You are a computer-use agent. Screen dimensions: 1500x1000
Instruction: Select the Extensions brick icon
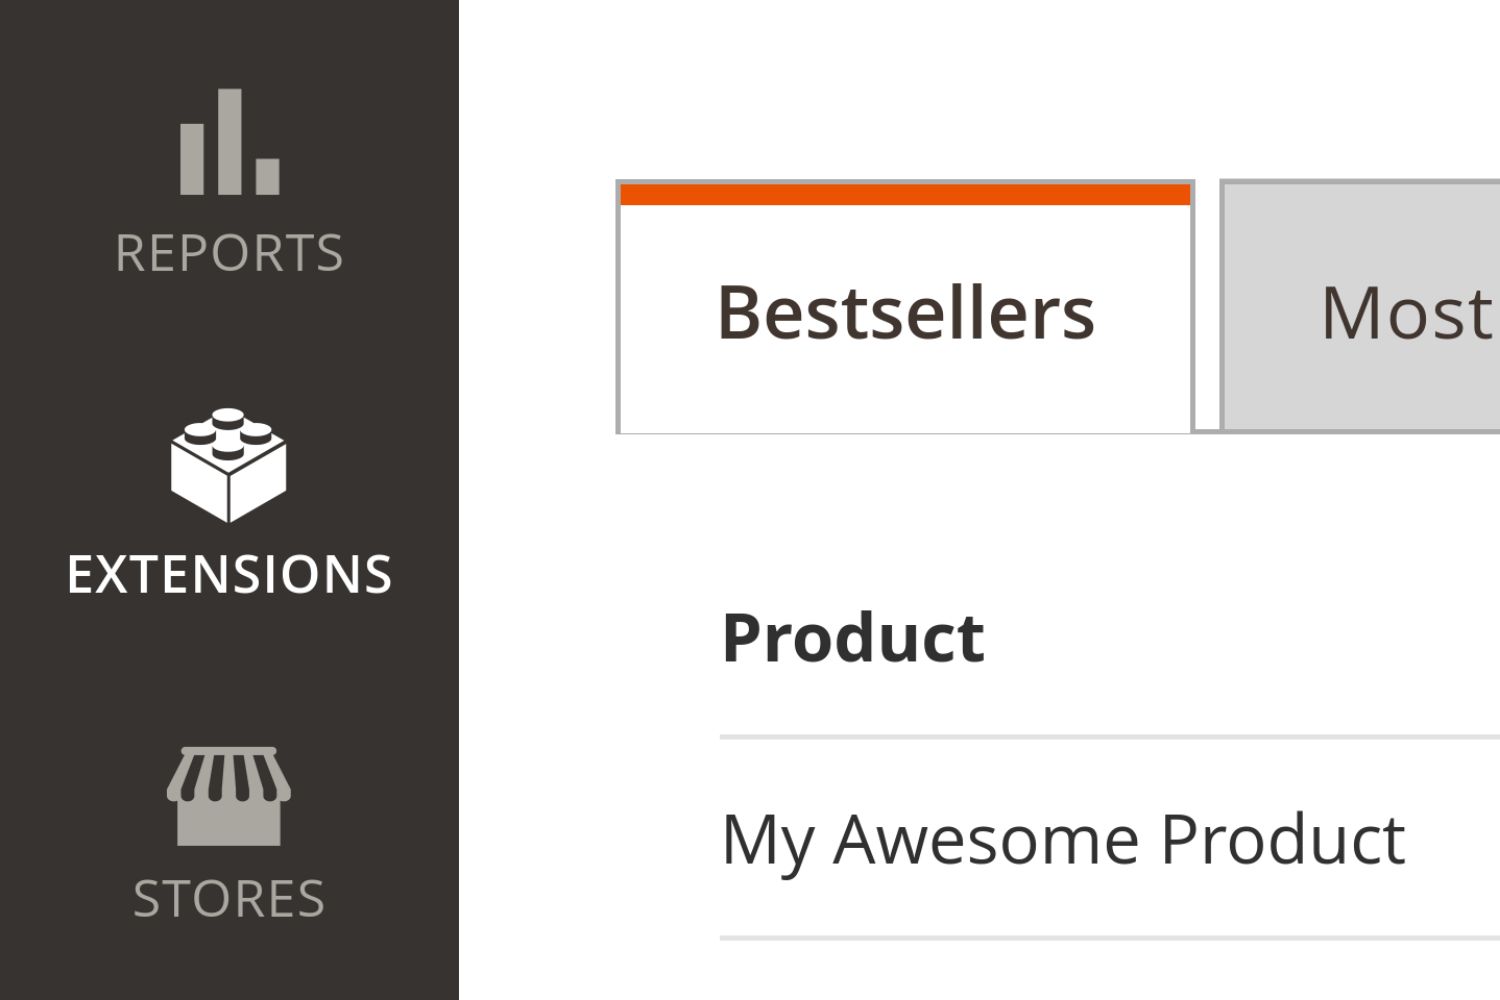[228, 465]
